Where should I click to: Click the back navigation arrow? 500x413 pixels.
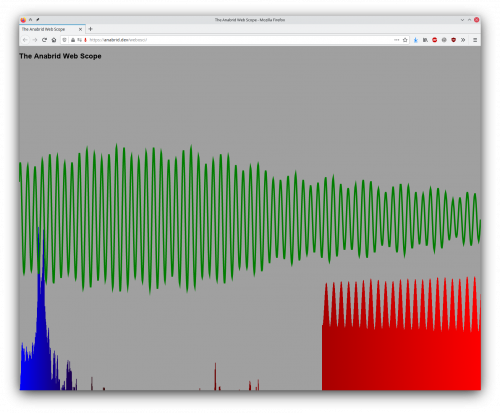point(25,40)
